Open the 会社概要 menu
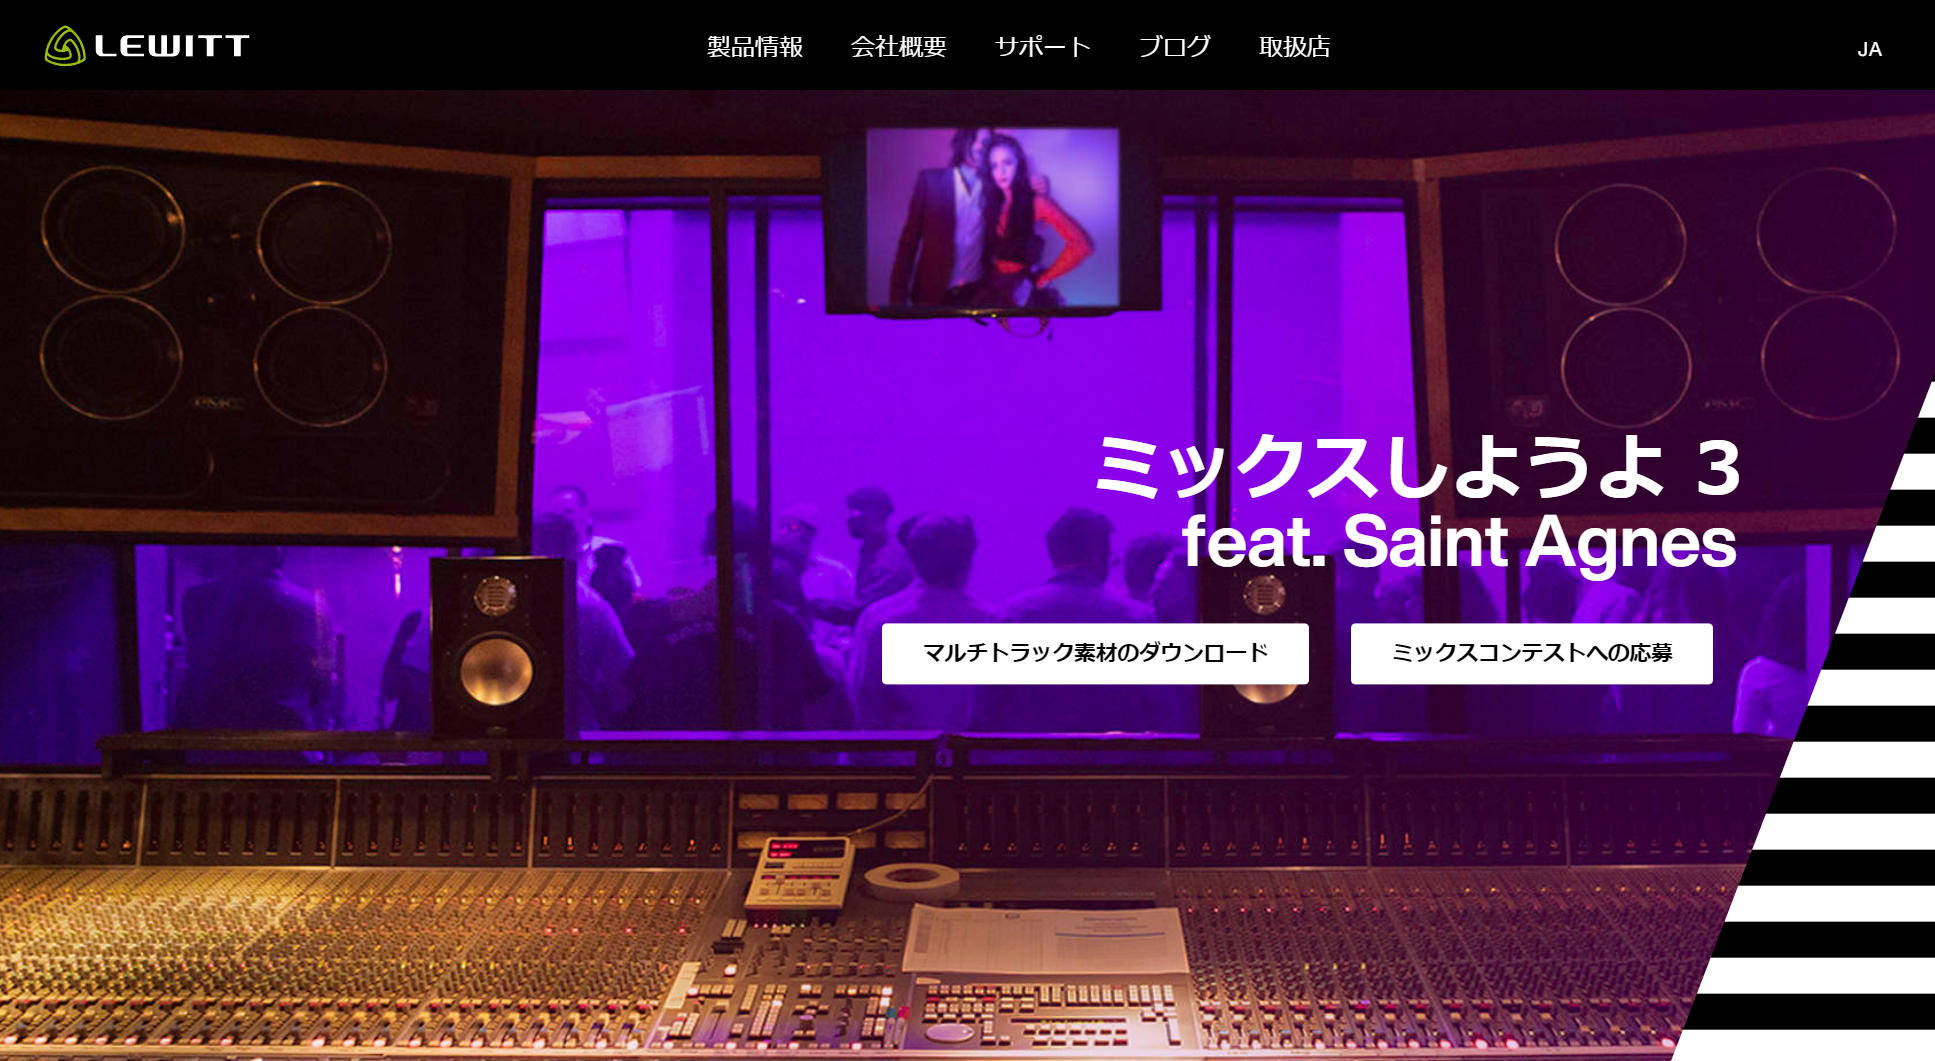Screen dimensions: 1935x1061 click(x=898, y=47)
